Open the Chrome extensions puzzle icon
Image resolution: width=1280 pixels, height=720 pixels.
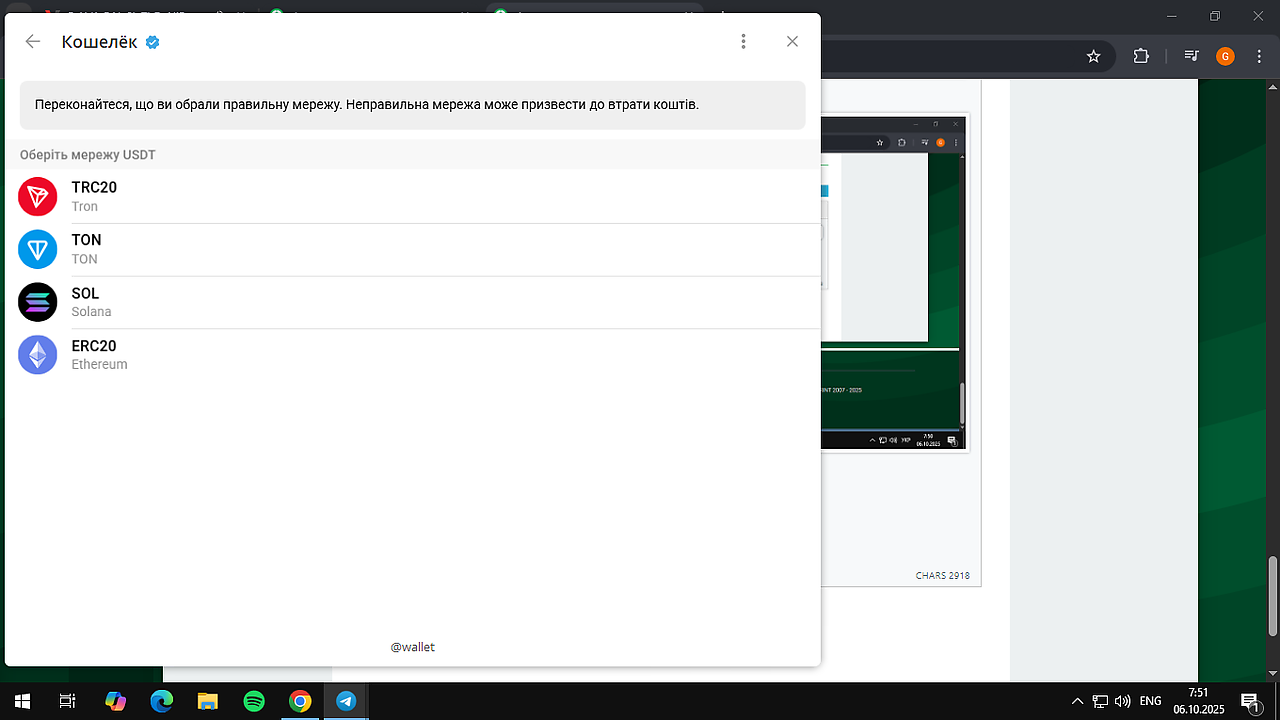click(1141, 56)
